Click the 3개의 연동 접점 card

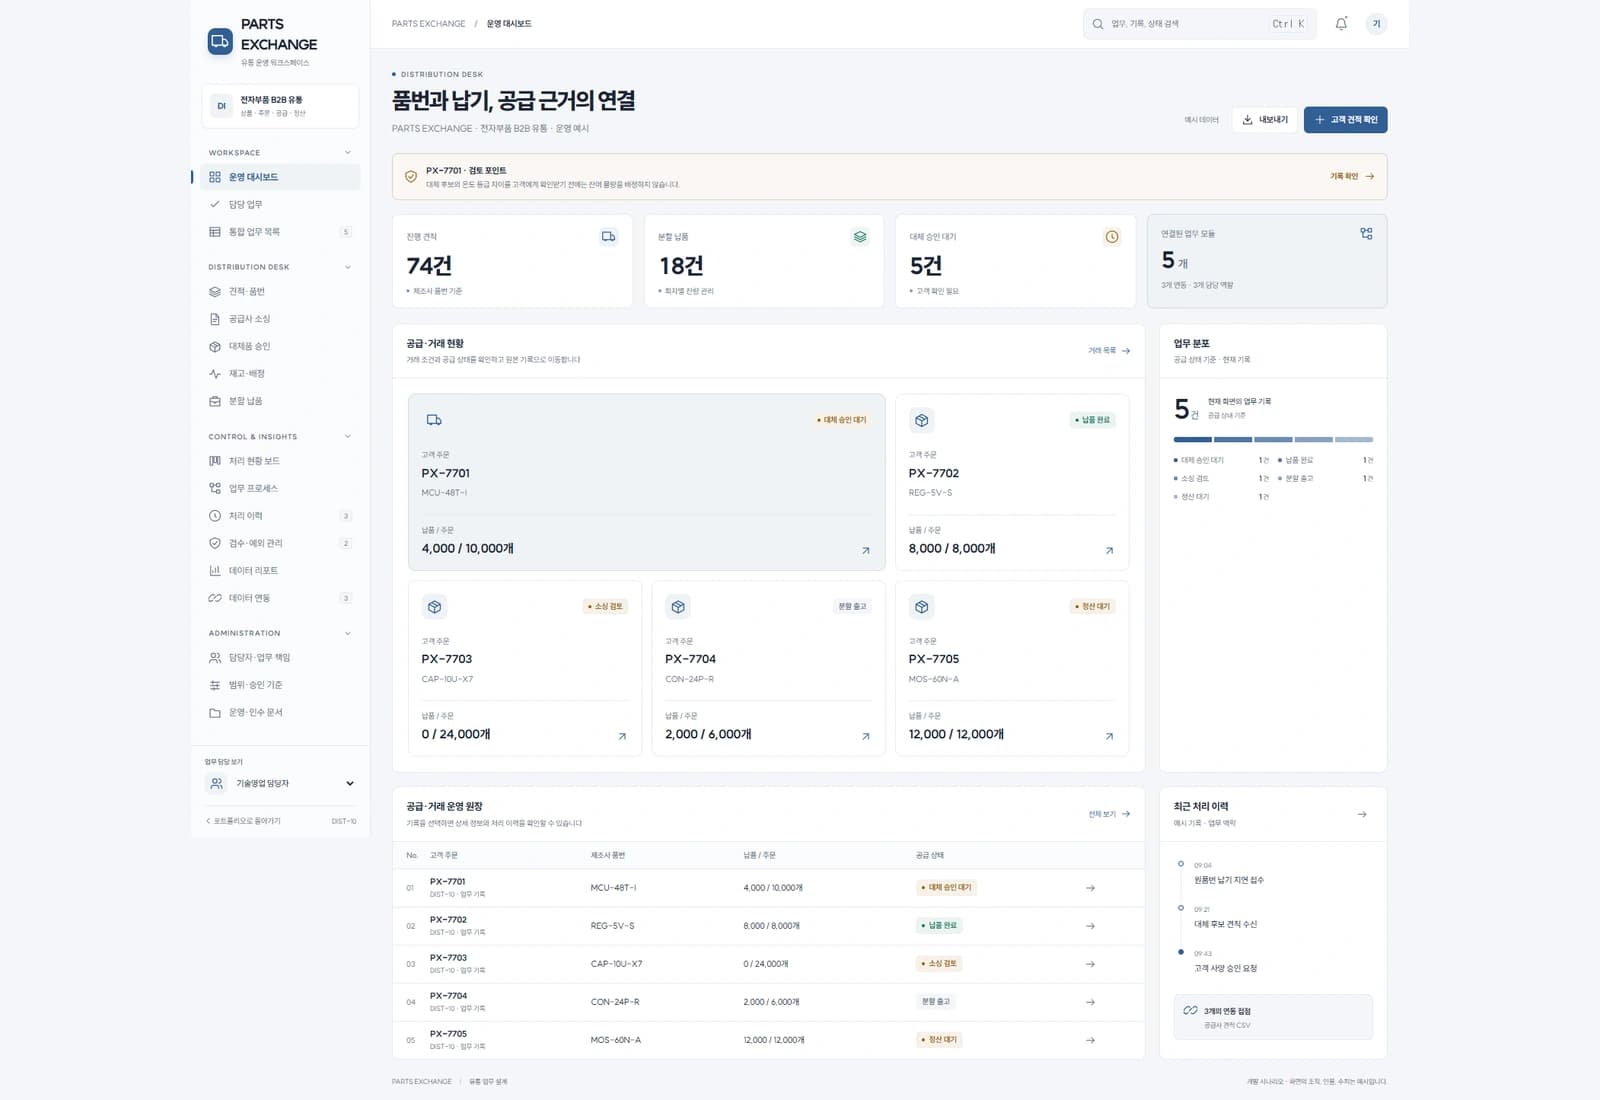pyautogui.click(x=1273, y=1017)
